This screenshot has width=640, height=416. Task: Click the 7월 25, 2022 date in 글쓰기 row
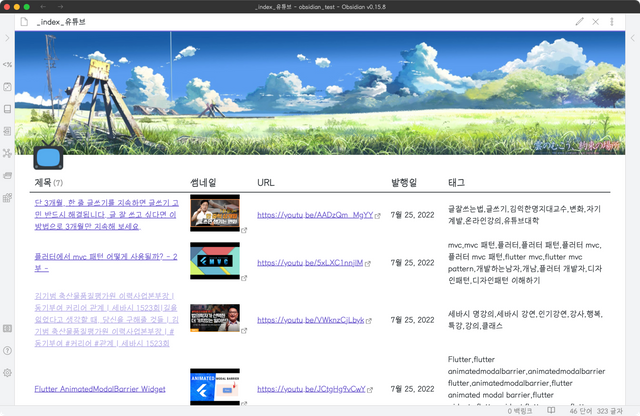point(412,215)
